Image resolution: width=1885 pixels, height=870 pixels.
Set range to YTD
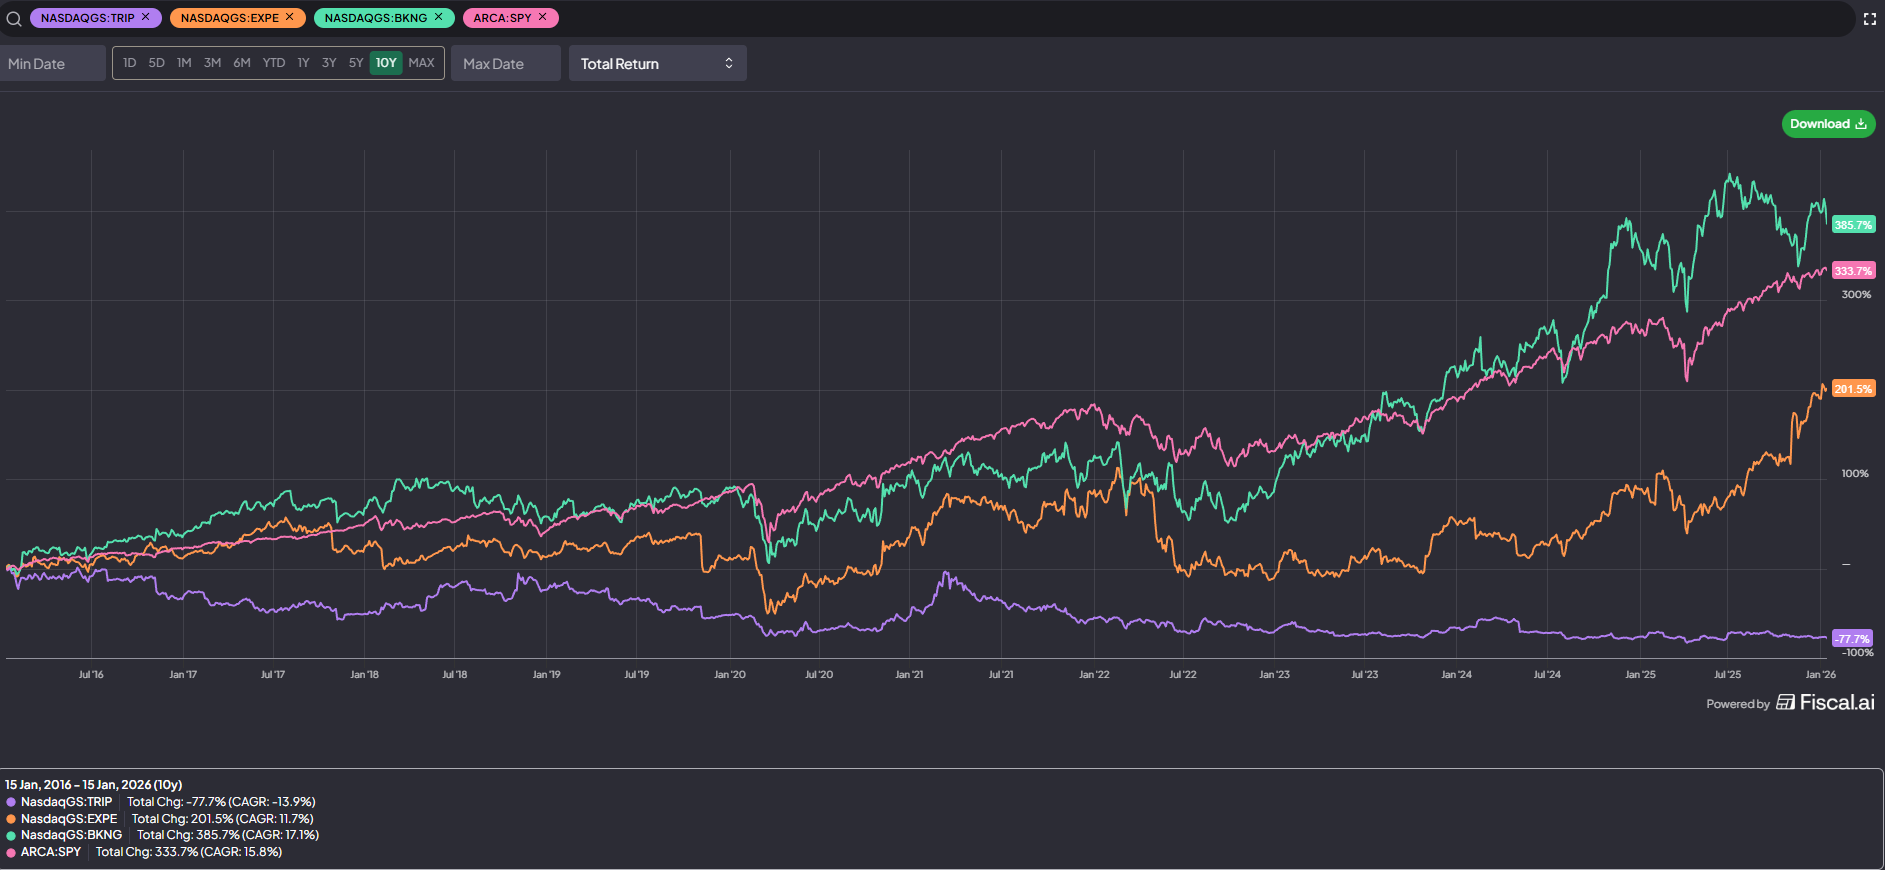point(274,63)
